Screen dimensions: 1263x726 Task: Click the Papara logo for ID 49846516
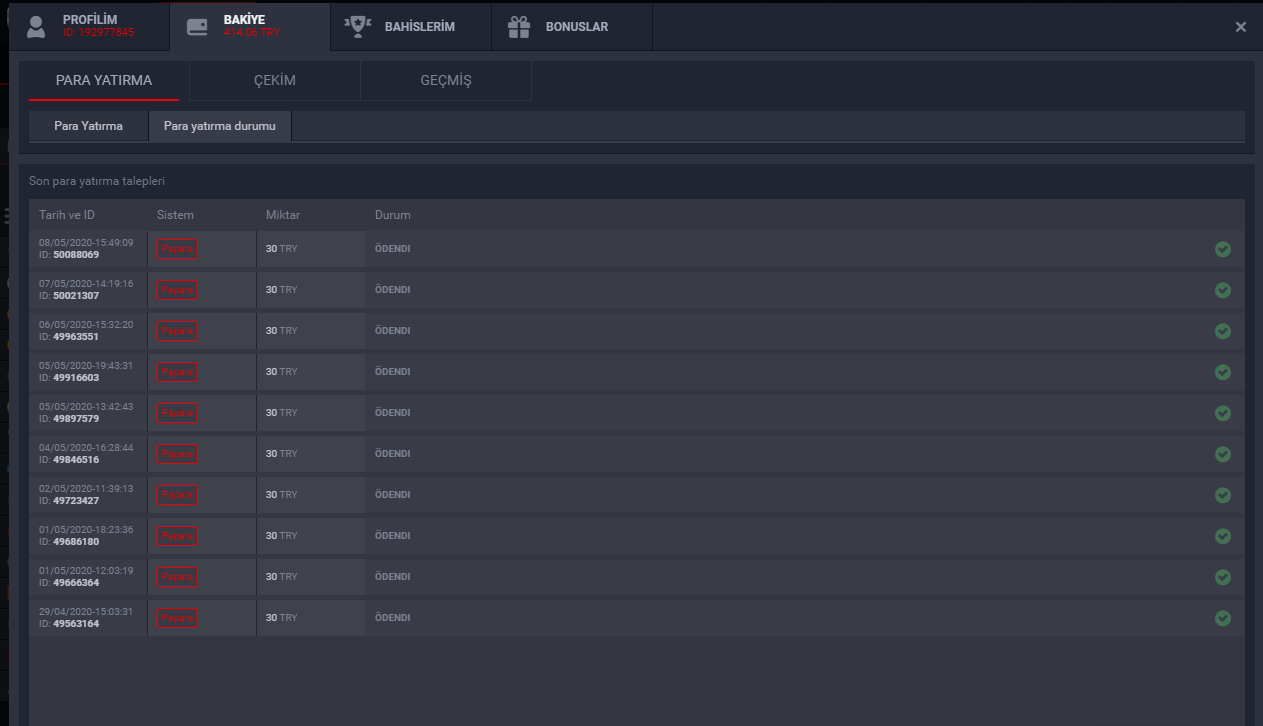pyautogui.click(x=177, y=454)
